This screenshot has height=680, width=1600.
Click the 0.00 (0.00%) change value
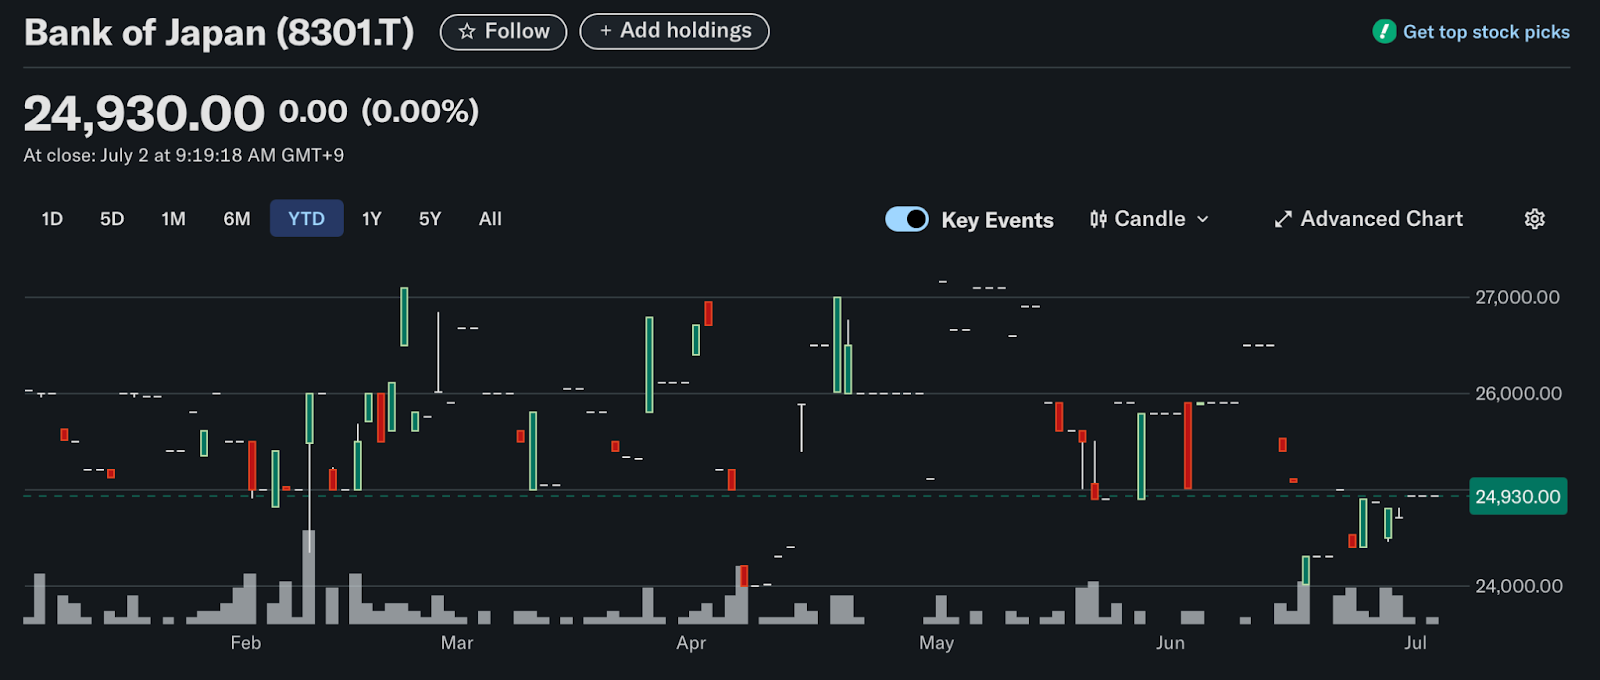(379, 111)
